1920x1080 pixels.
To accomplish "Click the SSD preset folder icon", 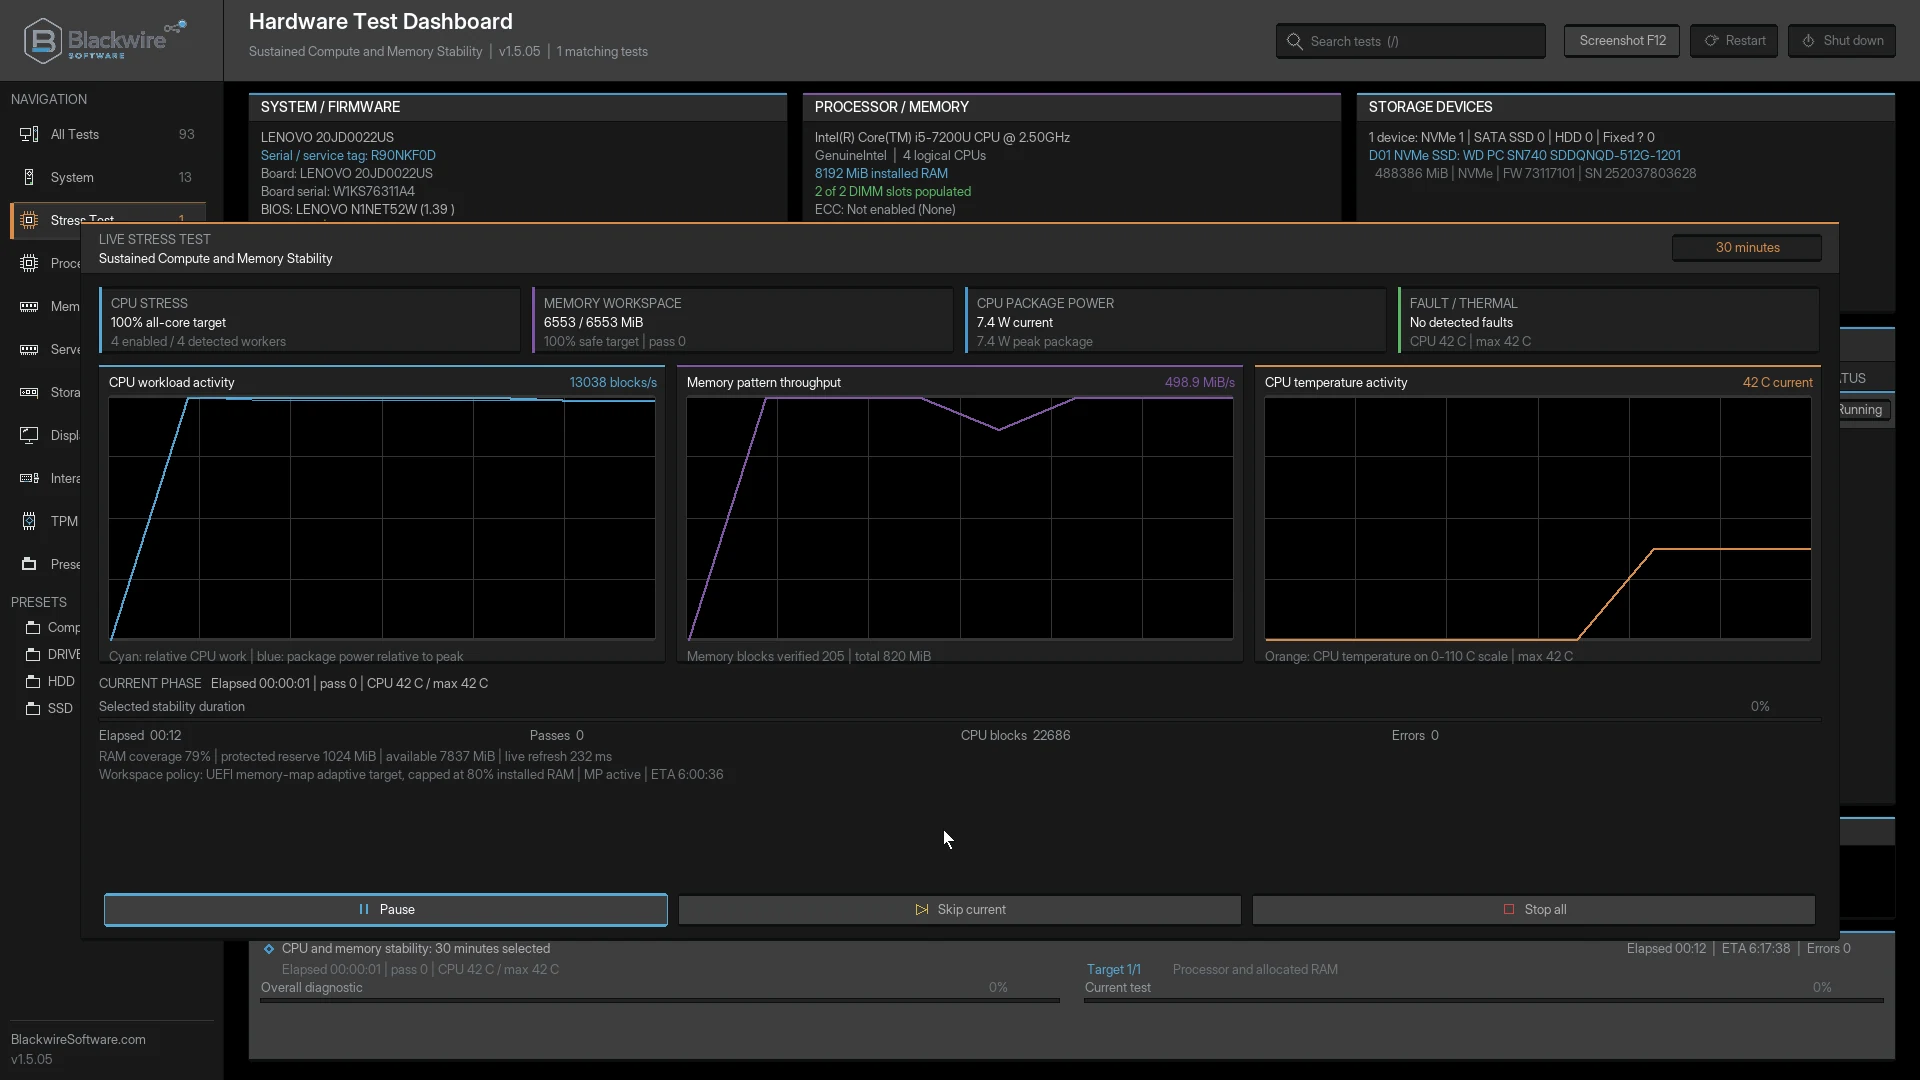I will click(33, 708).
